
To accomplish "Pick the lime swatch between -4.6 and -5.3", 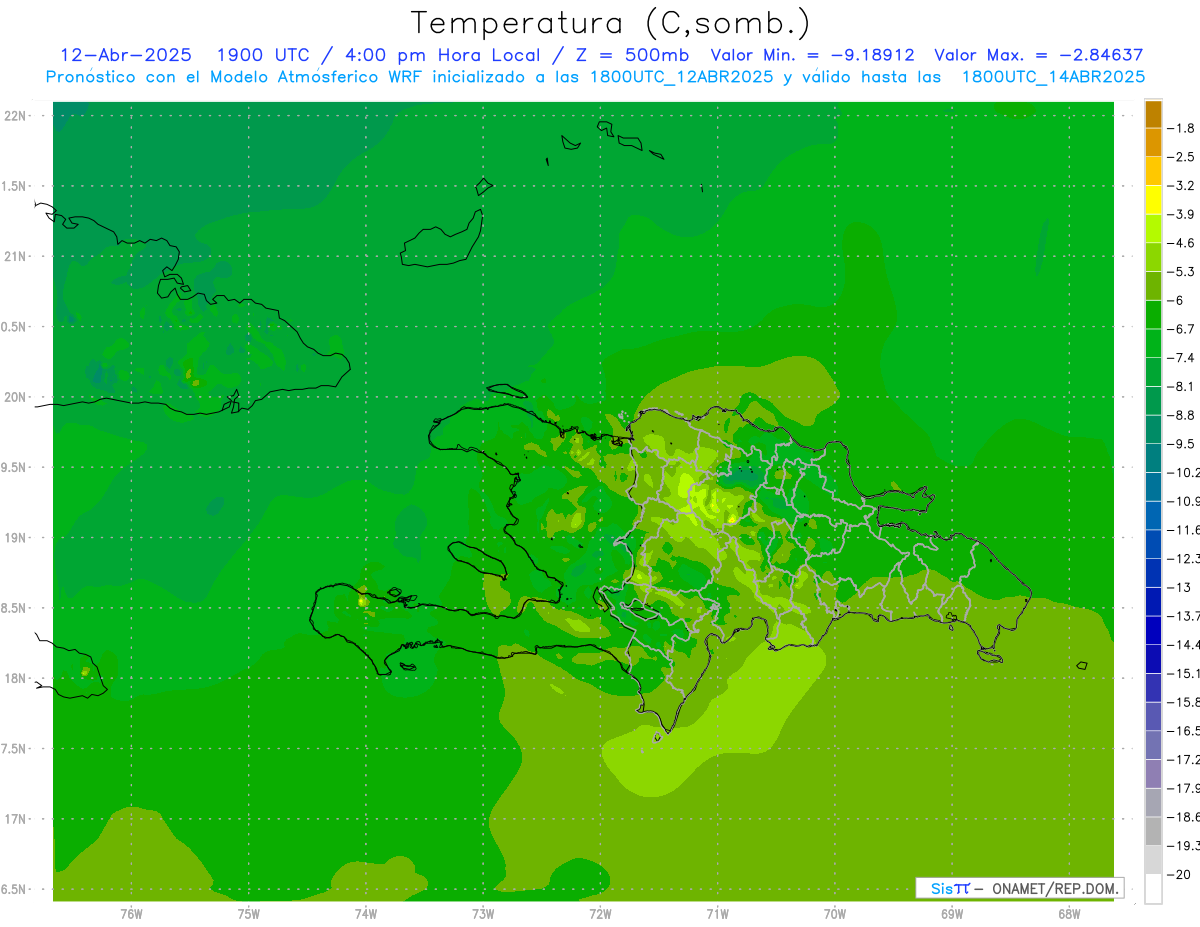I will [x=1153, y=257].
